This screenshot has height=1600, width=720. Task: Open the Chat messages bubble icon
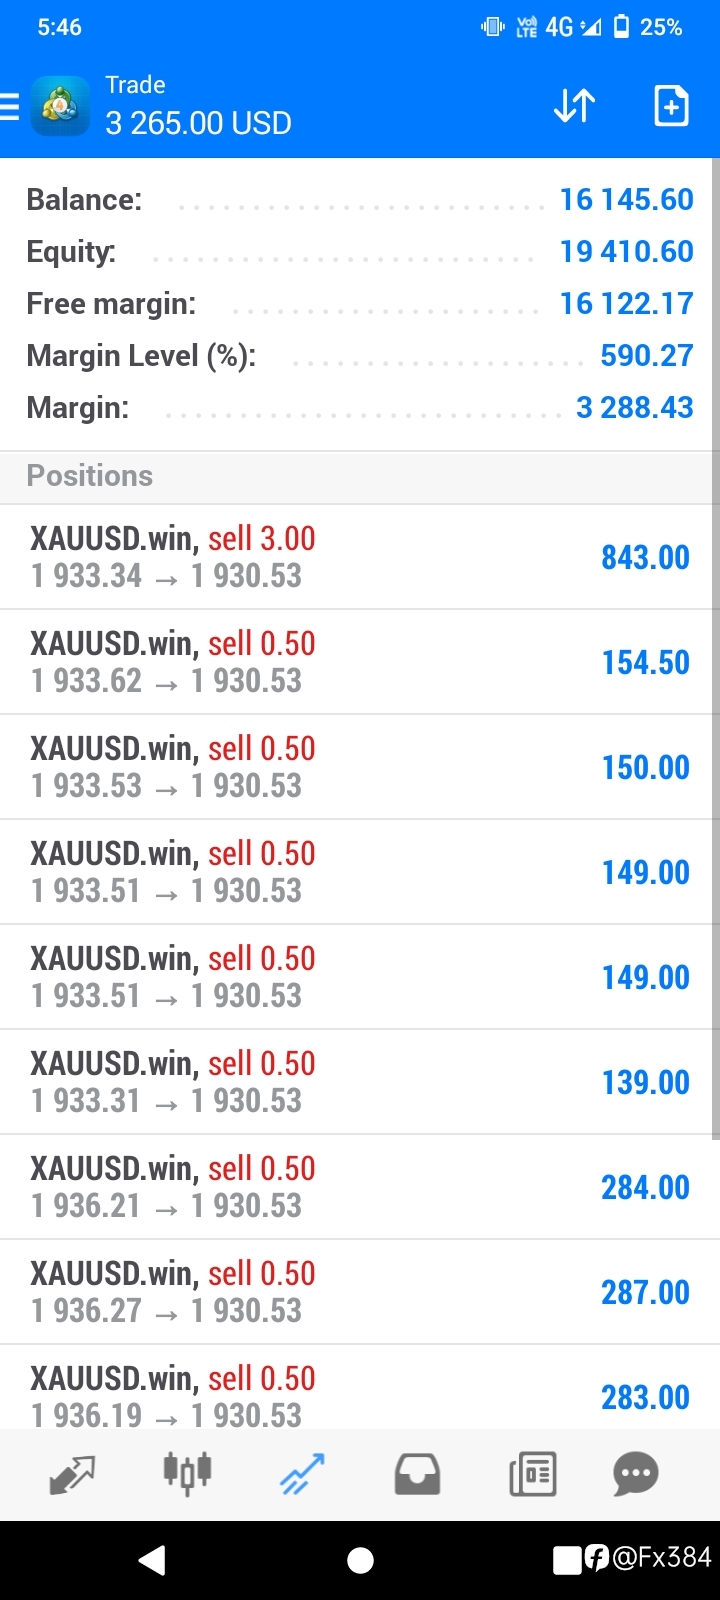636,1474
